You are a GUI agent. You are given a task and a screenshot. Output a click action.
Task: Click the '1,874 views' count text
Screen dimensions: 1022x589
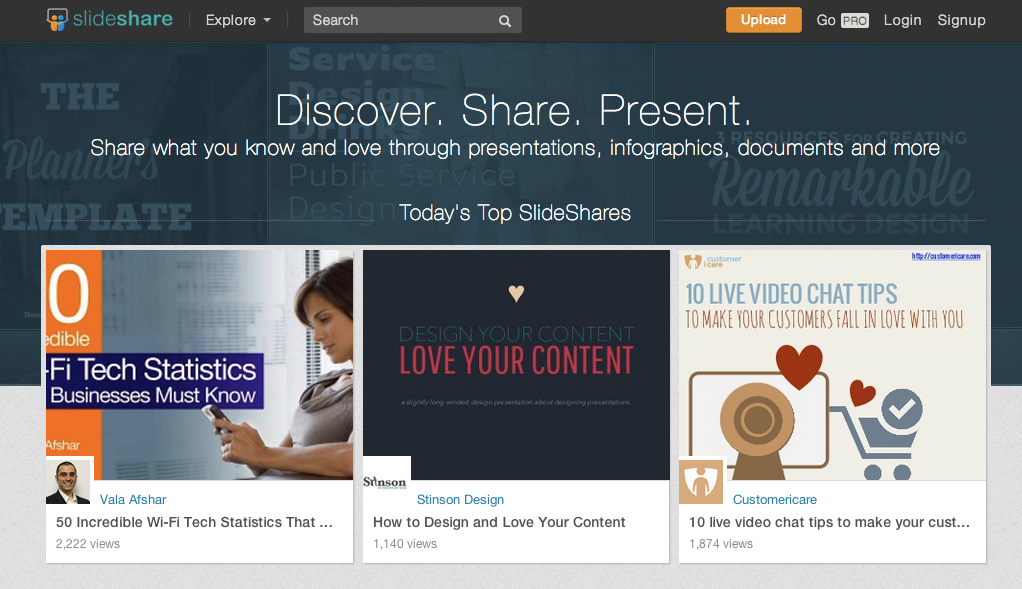pyautogui.click(x=721, y=544)
